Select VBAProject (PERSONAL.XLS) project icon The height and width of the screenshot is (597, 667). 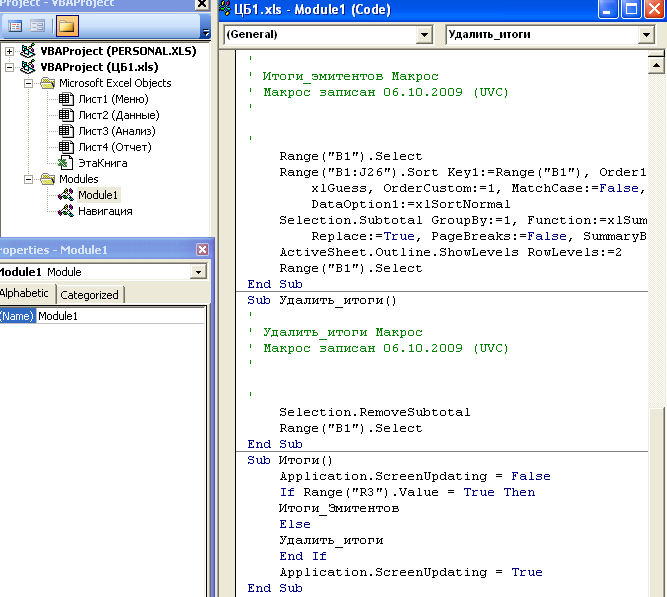coord(28,51)
